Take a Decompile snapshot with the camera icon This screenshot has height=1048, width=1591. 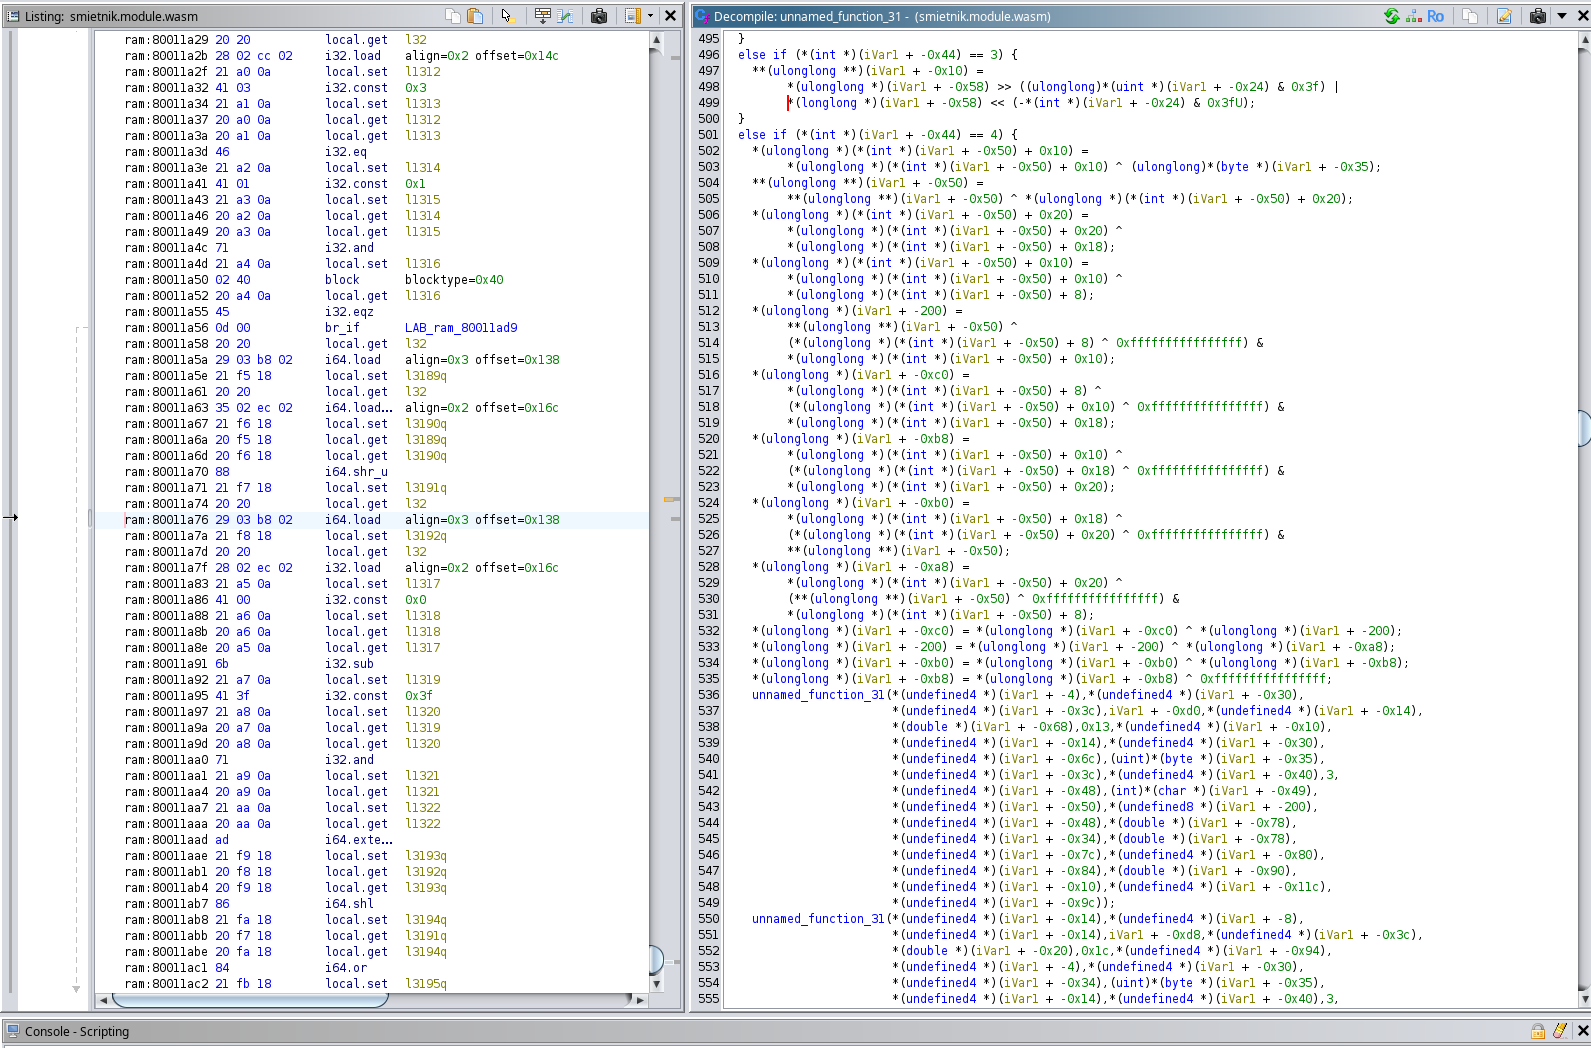point(1538,16)
